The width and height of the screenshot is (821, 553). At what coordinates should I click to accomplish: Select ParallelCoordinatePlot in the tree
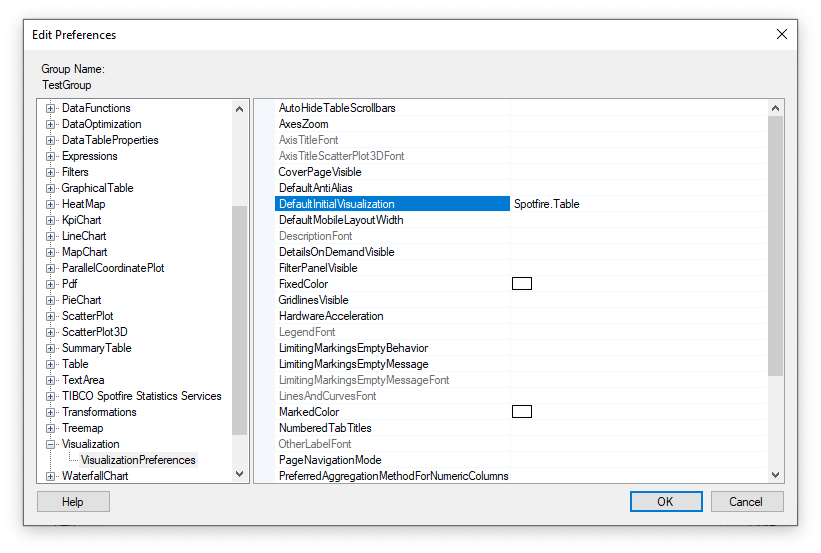point(113,268)
